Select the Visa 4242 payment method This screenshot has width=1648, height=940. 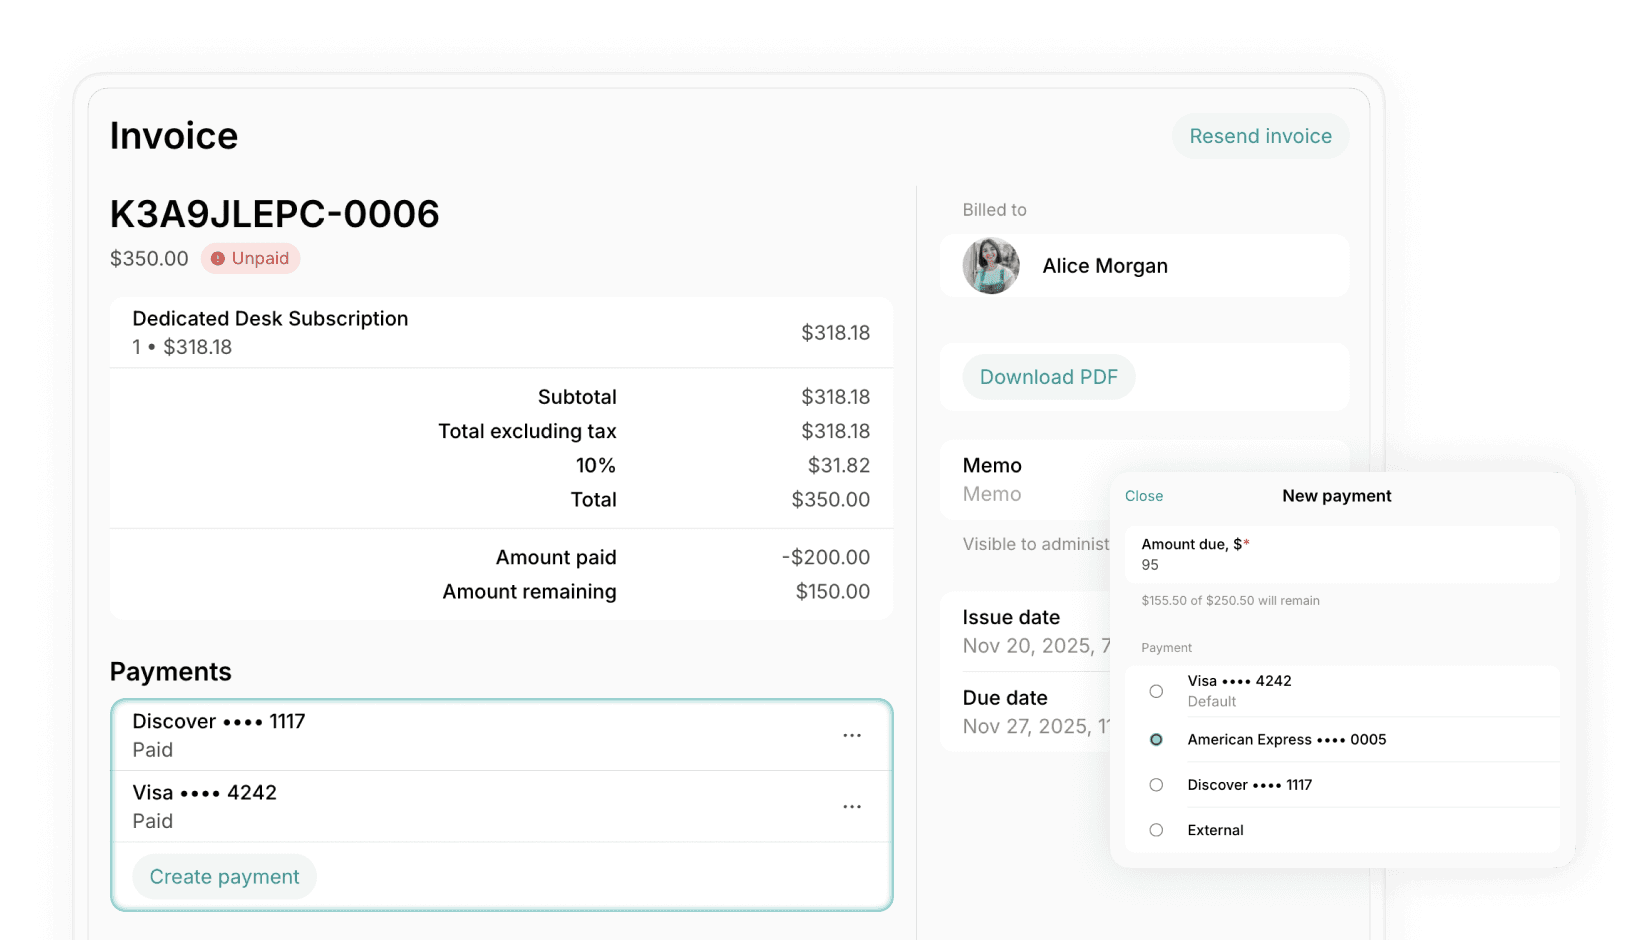coord(1156,690)
